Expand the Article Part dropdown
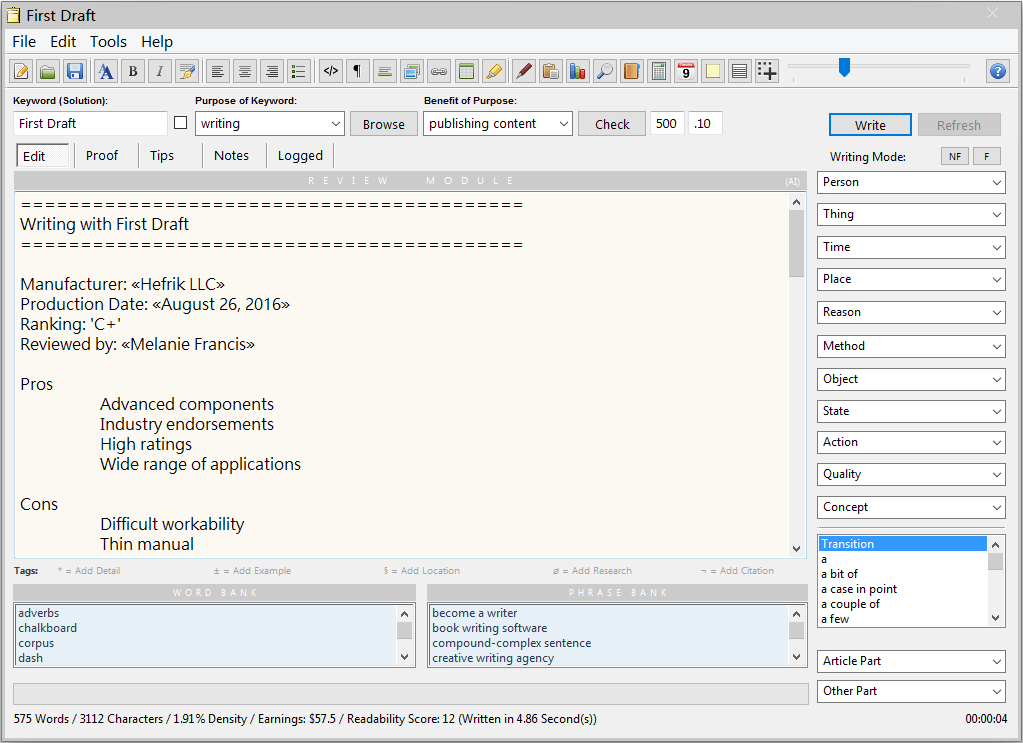This screenshot has width=1023, height=743. tap(911, 661)
